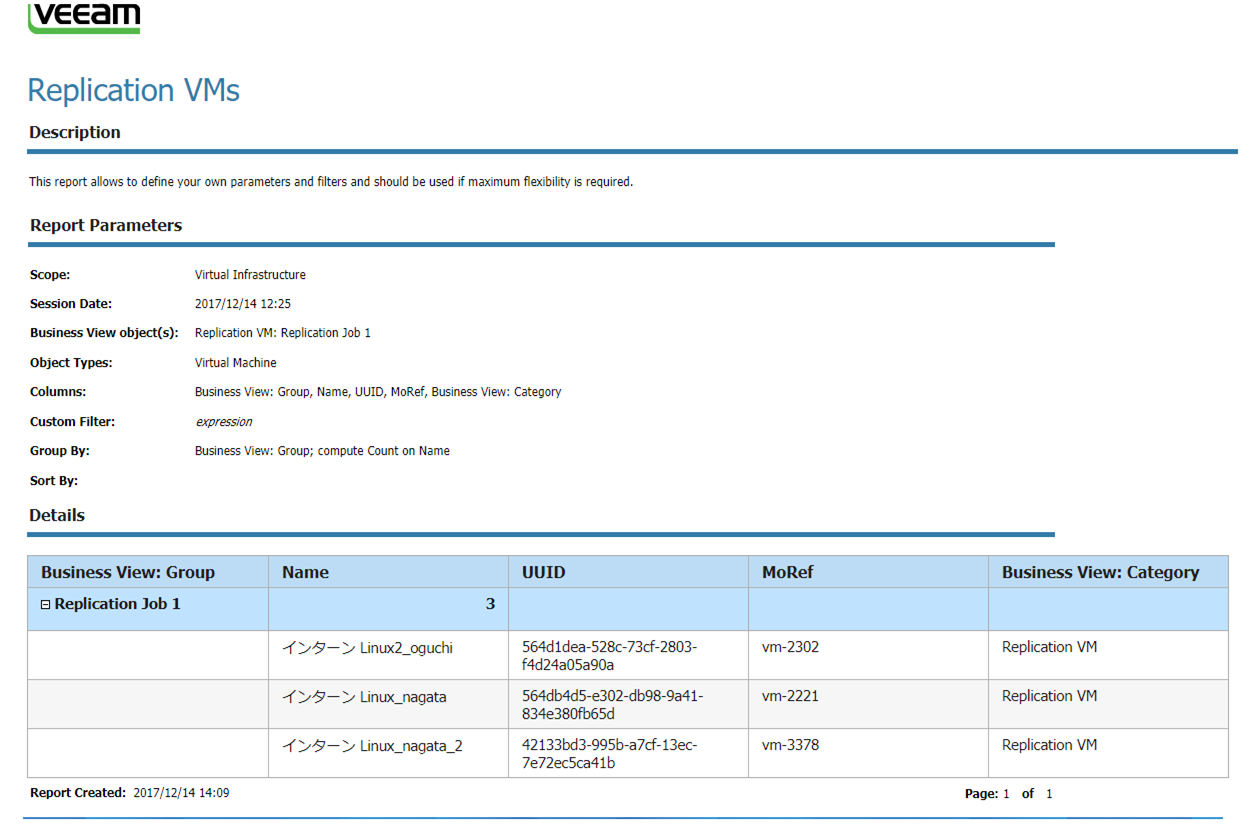The image size is (1250, 838).
Task: Click the Object Types label
Action: pos(71,363)
